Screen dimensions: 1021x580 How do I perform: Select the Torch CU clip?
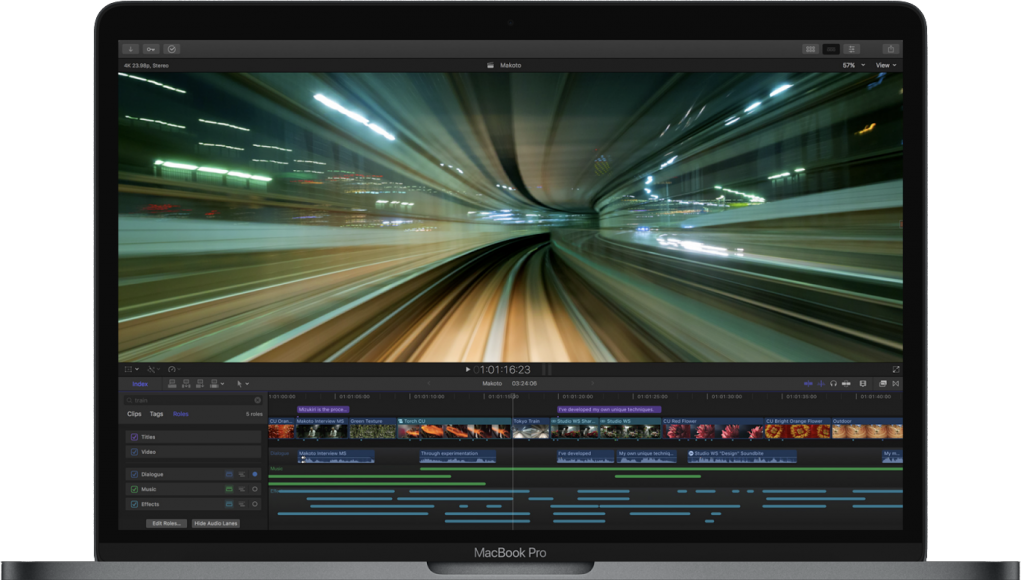click(454, 428)
